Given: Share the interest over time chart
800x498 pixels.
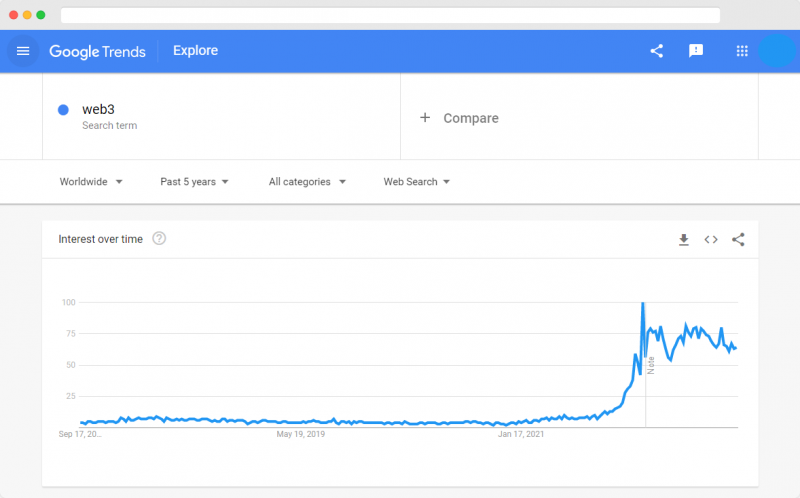Looking at the screenshot, I should pos(738,239).
